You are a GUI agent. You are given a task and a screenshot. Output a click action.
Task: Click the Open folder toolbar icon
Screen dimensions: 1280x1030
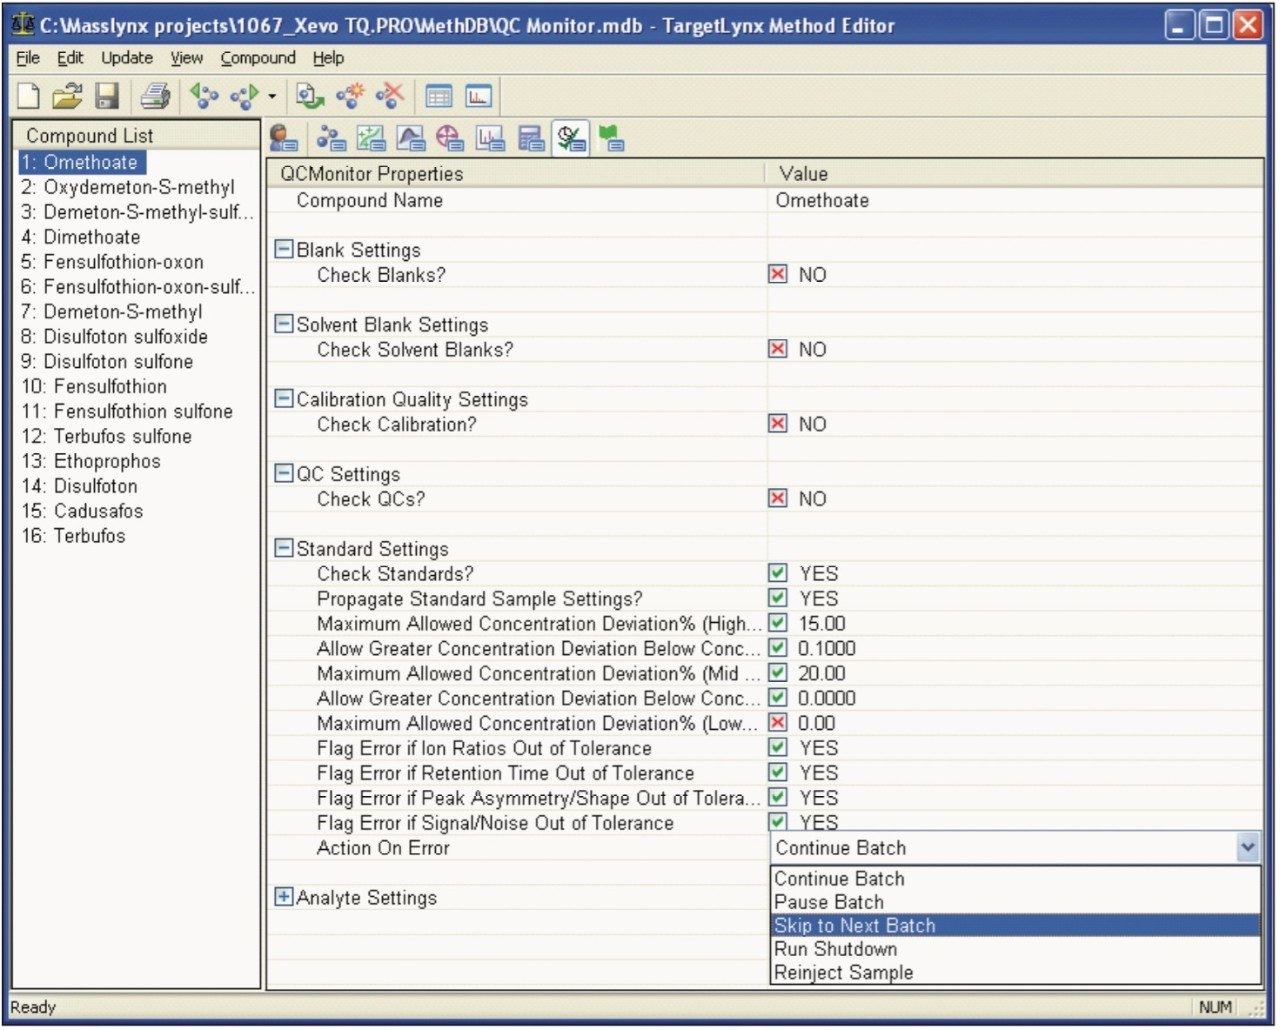coord(67,96)
